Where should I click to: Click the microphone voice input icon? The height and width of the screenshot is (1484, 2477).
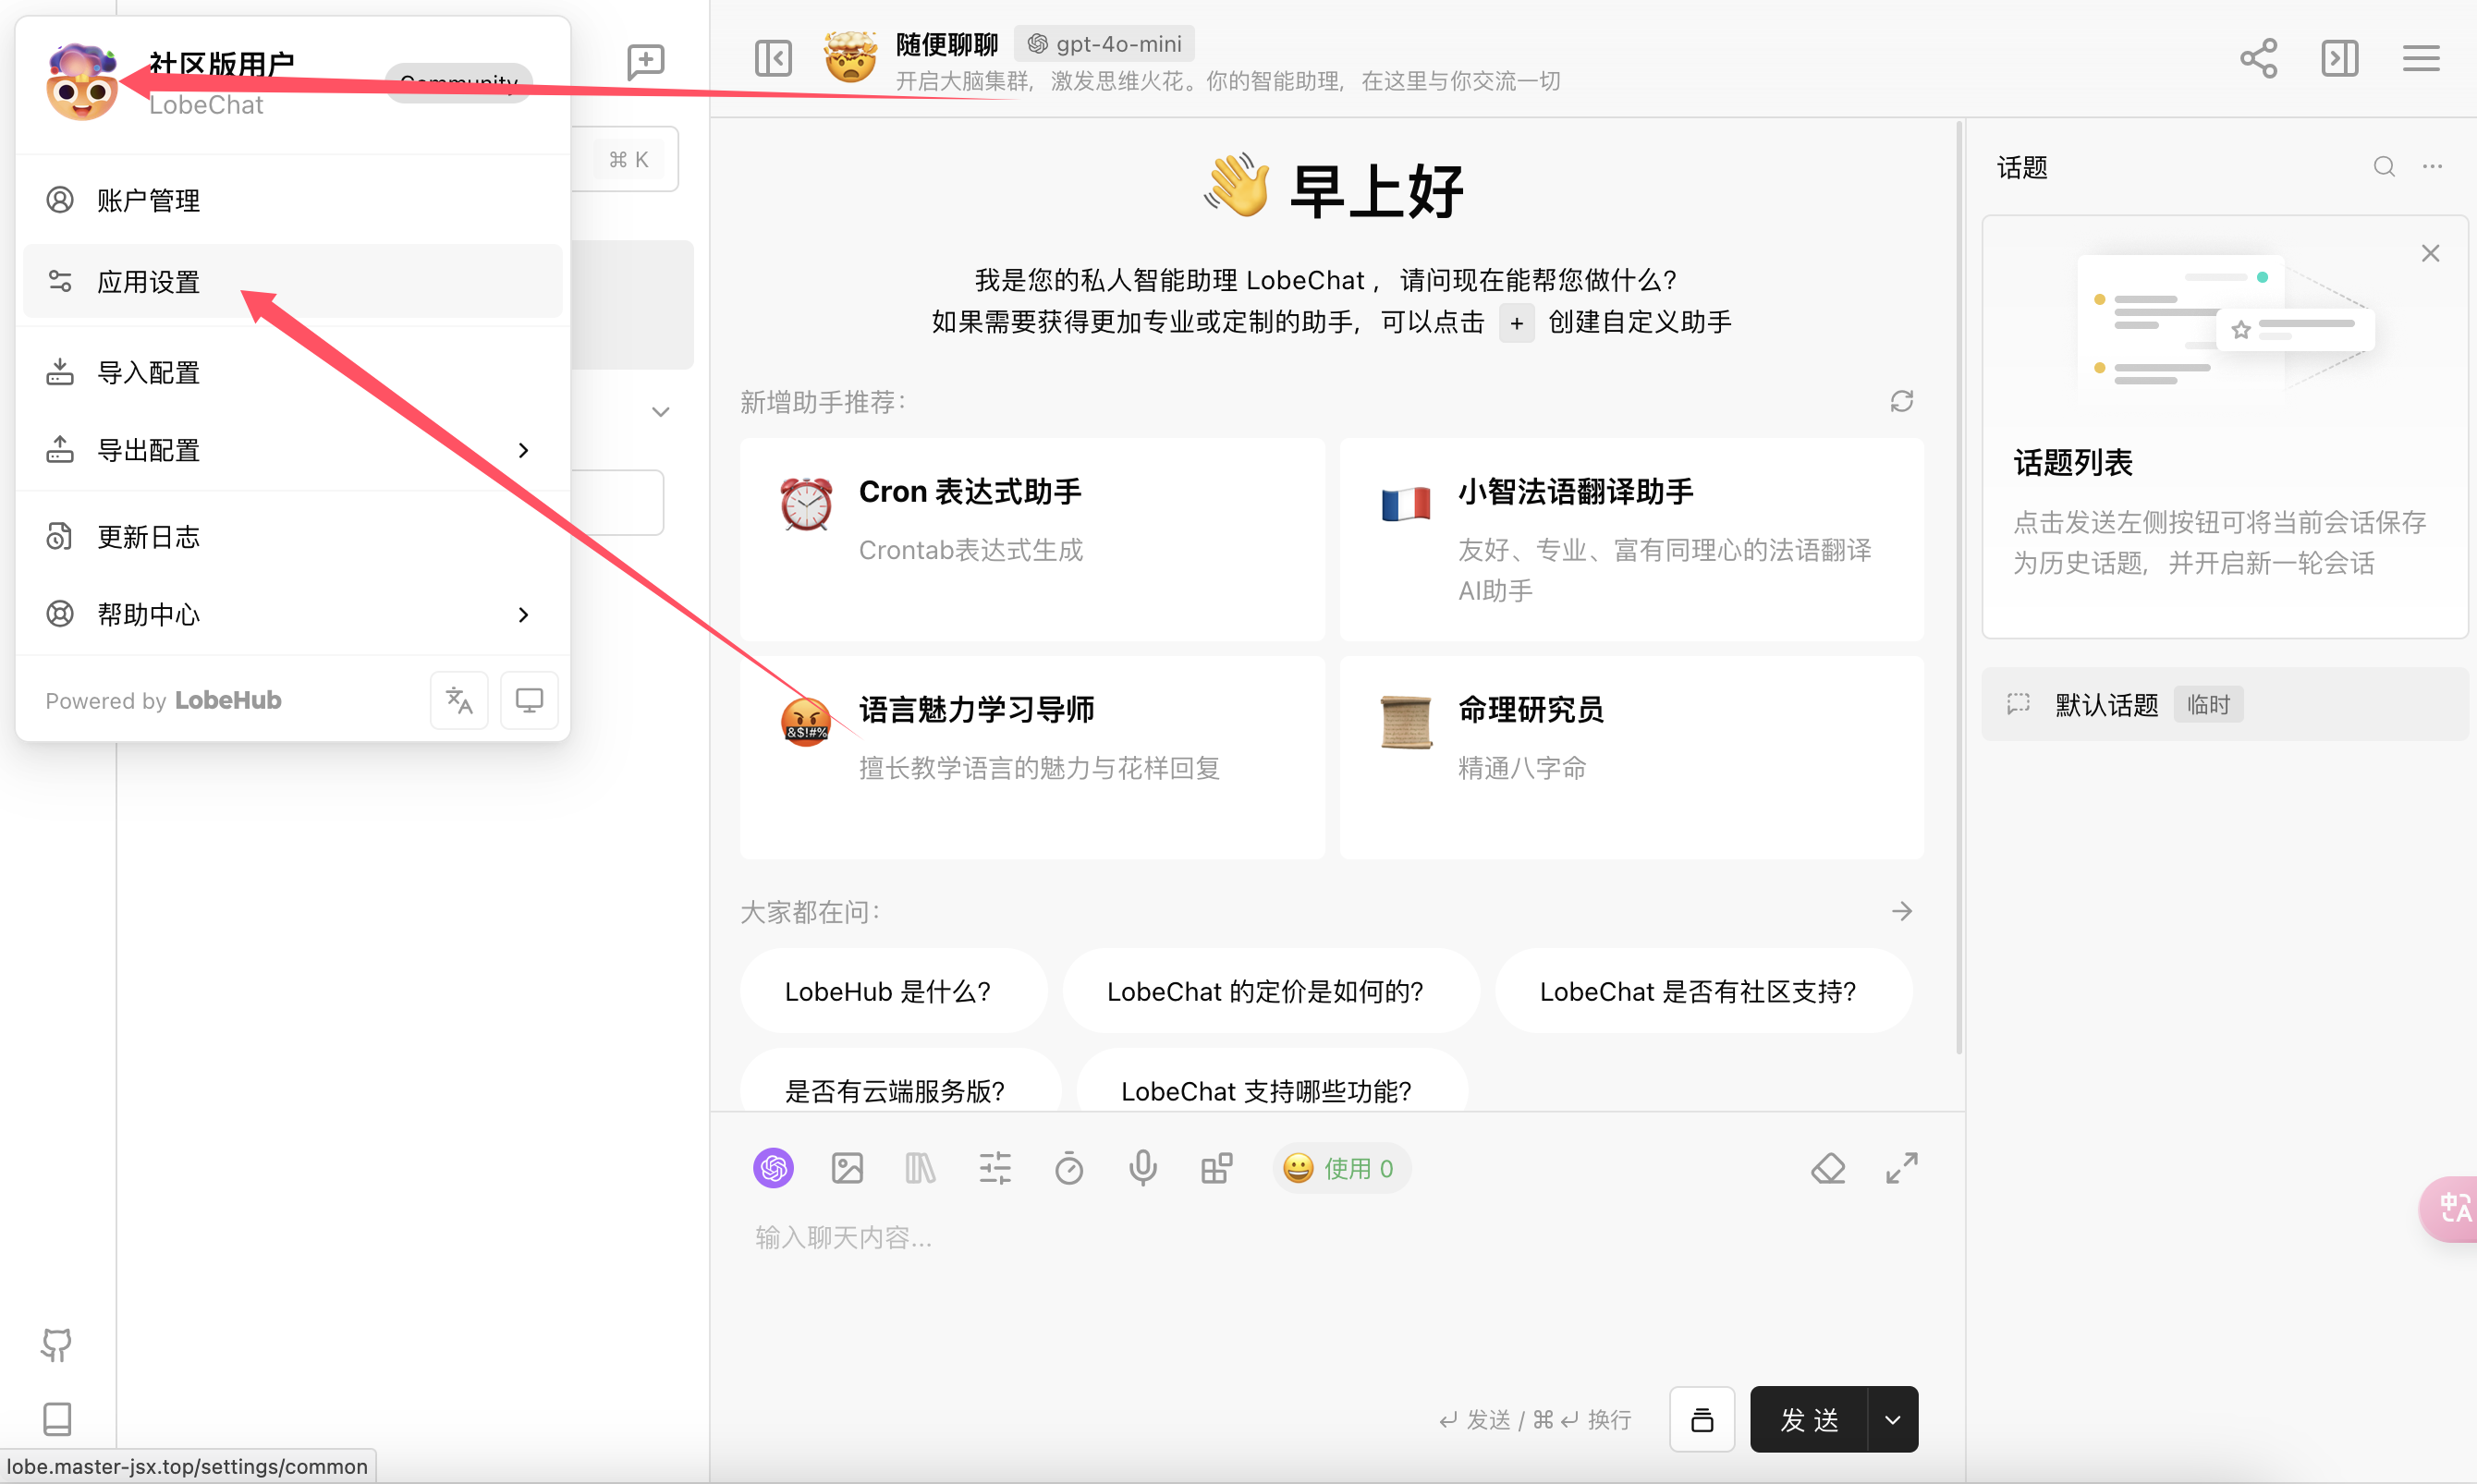[1142, 1168]
